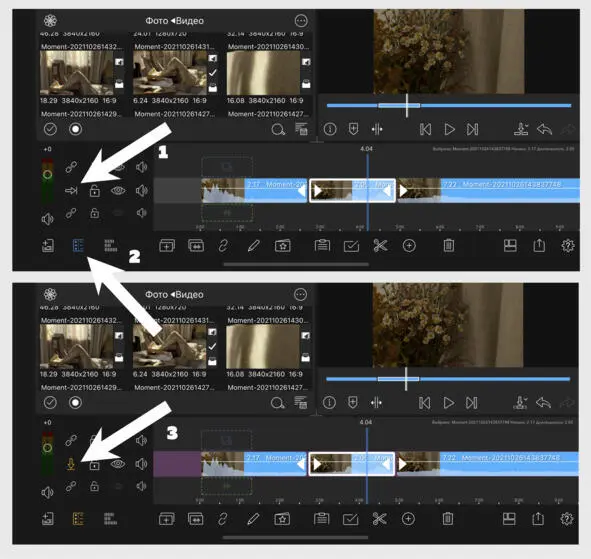Open Фото◂Видео selector in bottom library panel
The image size is (591, 559).
(x=174, y=294)
